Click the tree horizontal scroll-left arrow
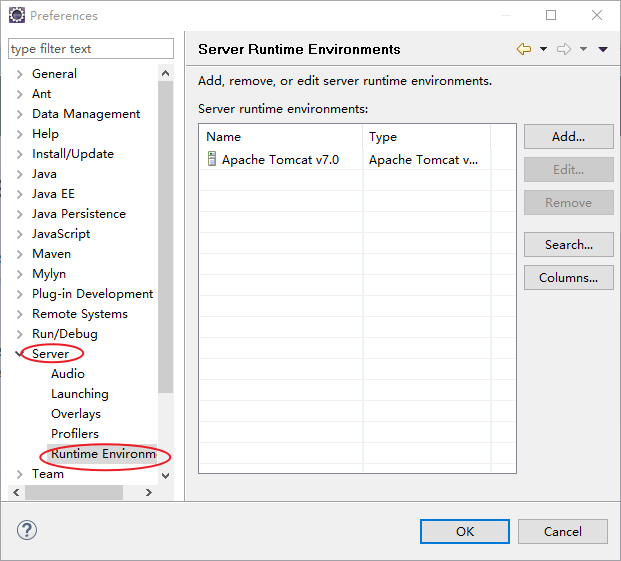Viewport: 621px width, 561px height. [x=16, y=492]
